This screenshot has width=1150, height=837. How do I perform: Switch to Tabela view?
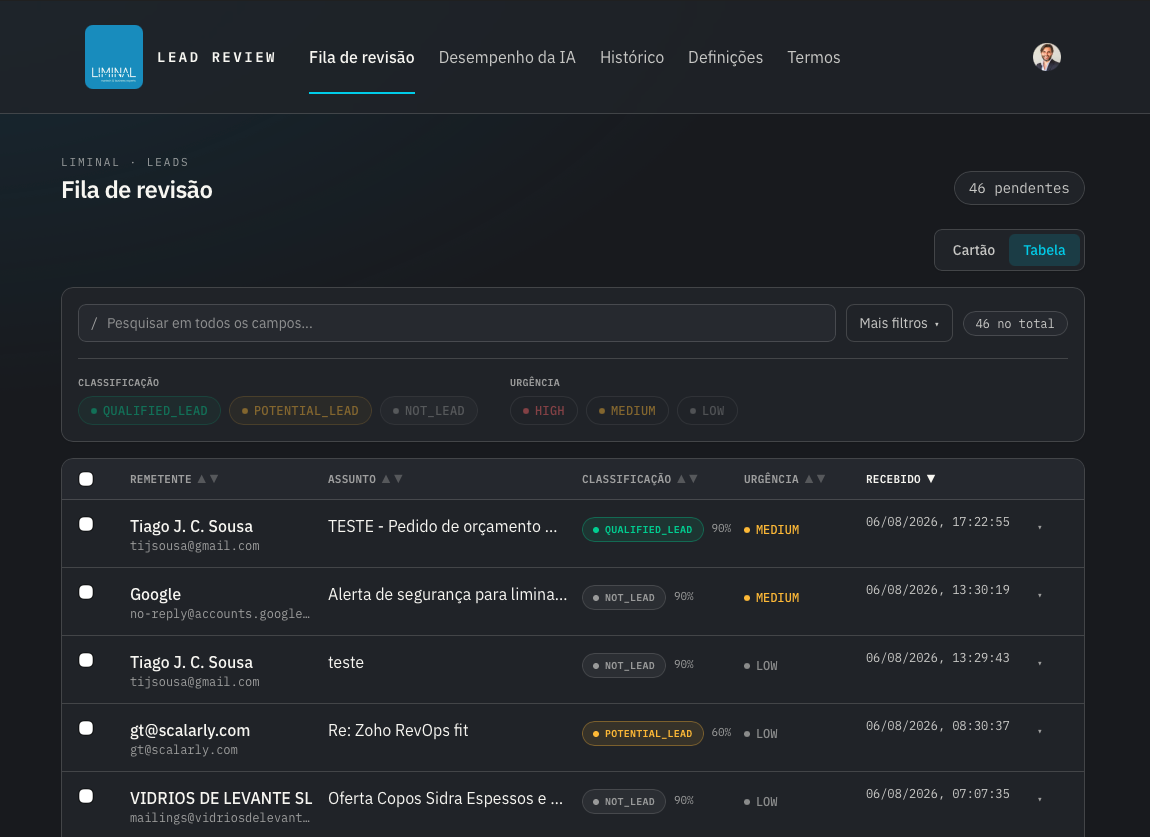tap(1044, 250)
